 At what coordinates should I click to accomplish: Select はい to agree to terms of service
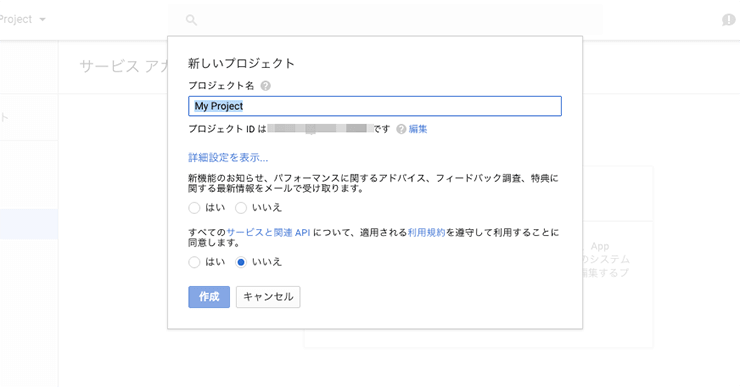point(194,262)
